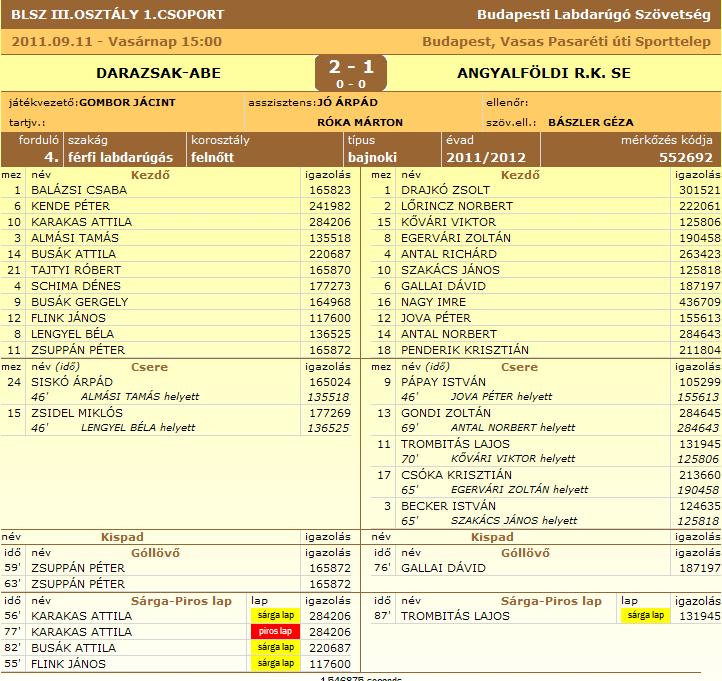Click BUSÁK ATTILA in the card list

(73, 648)
